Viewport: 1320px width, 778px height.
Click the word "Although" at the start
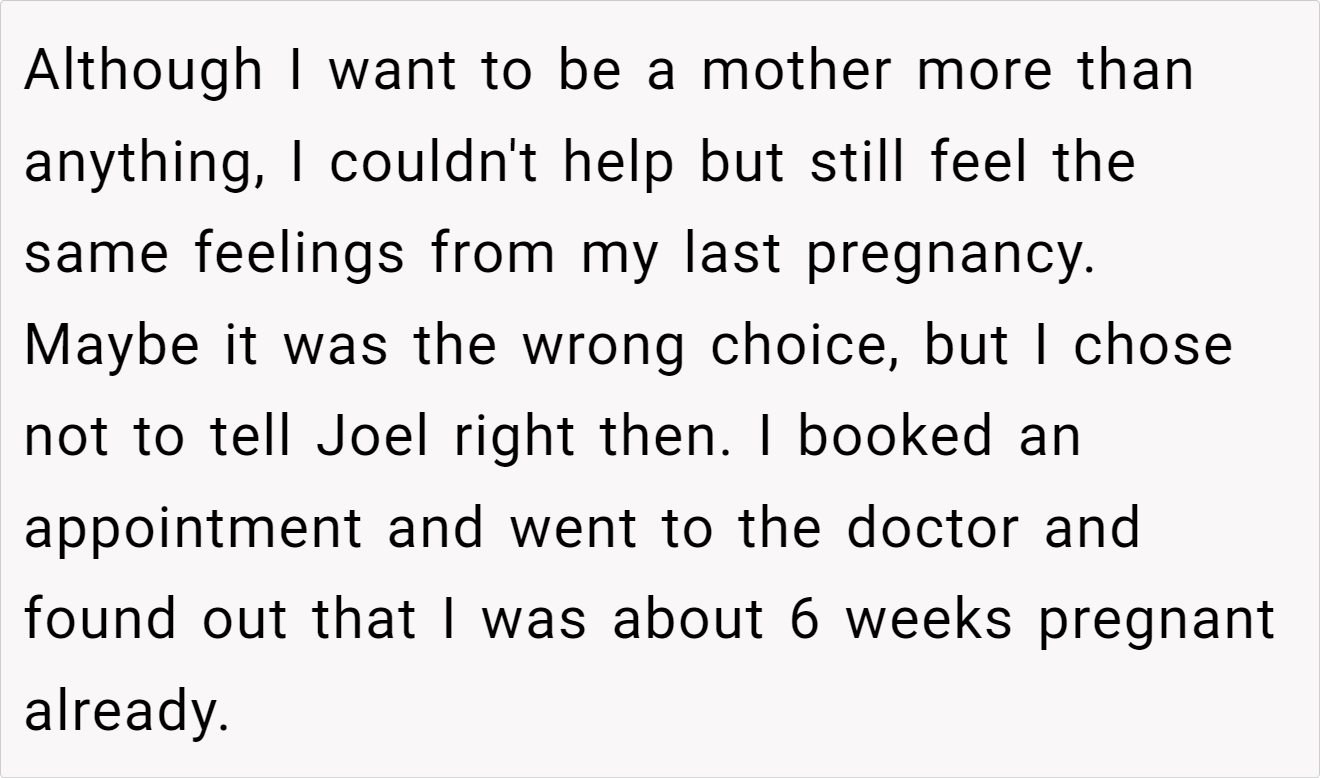click(x=142, y=72)
